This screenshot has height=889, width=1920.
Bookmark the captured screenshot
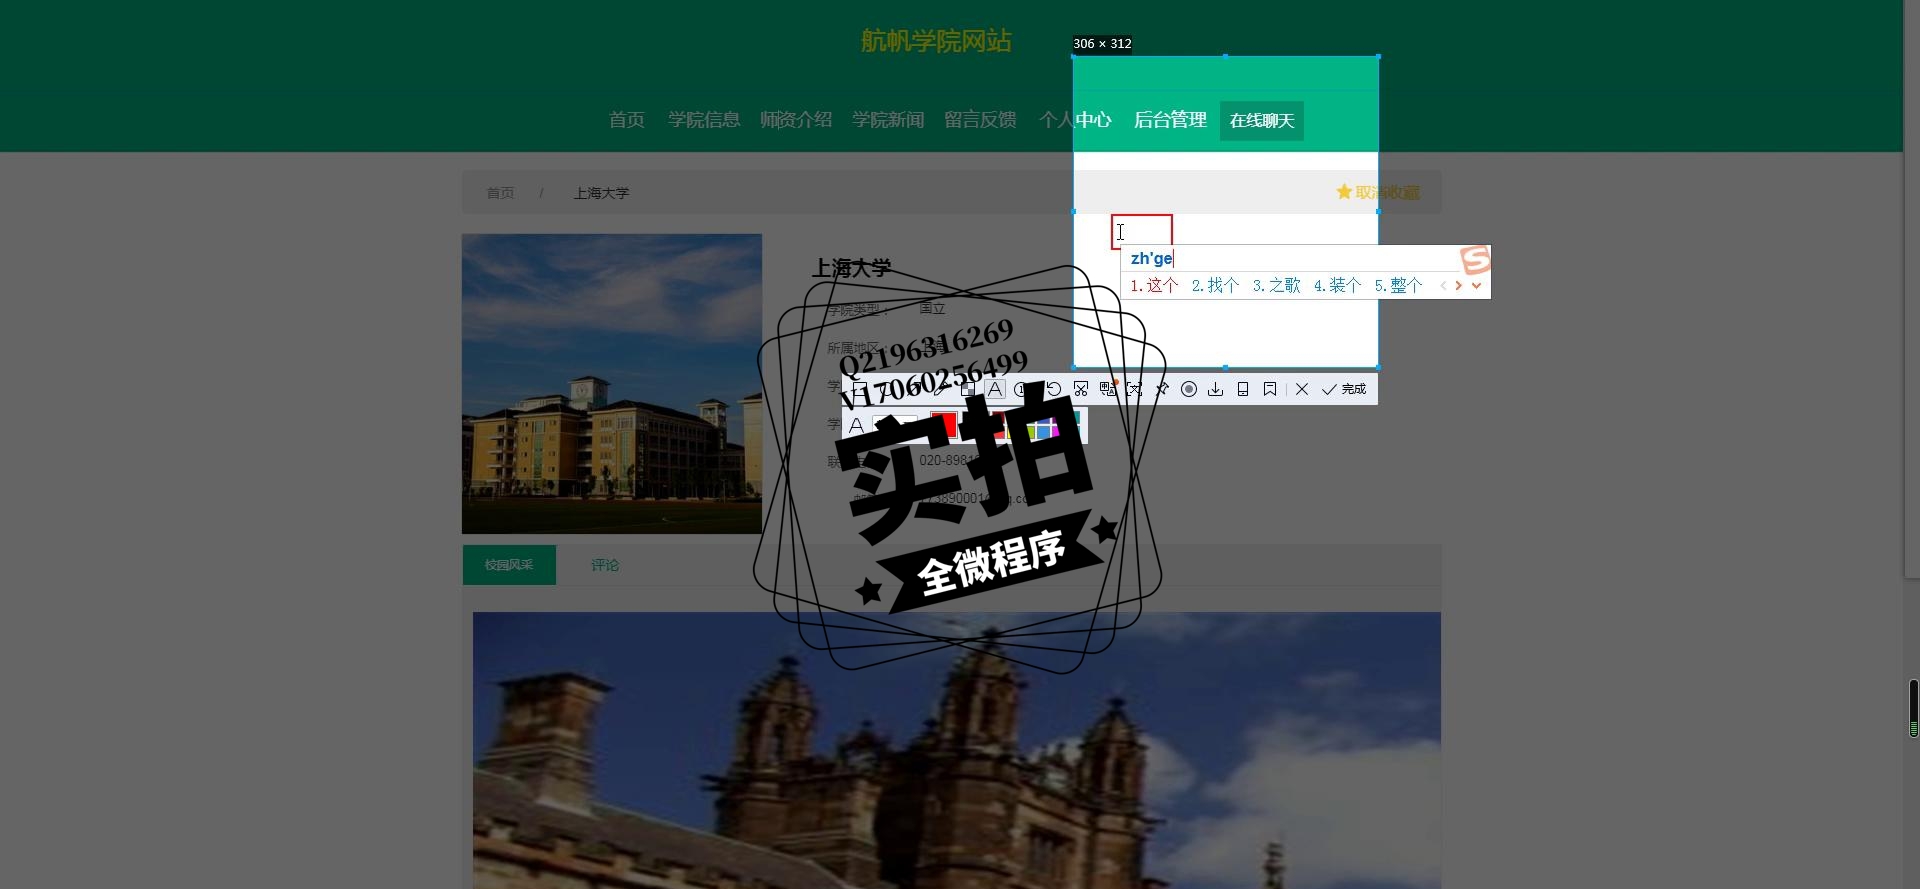pyautogui.click(x=1270, y=389)
